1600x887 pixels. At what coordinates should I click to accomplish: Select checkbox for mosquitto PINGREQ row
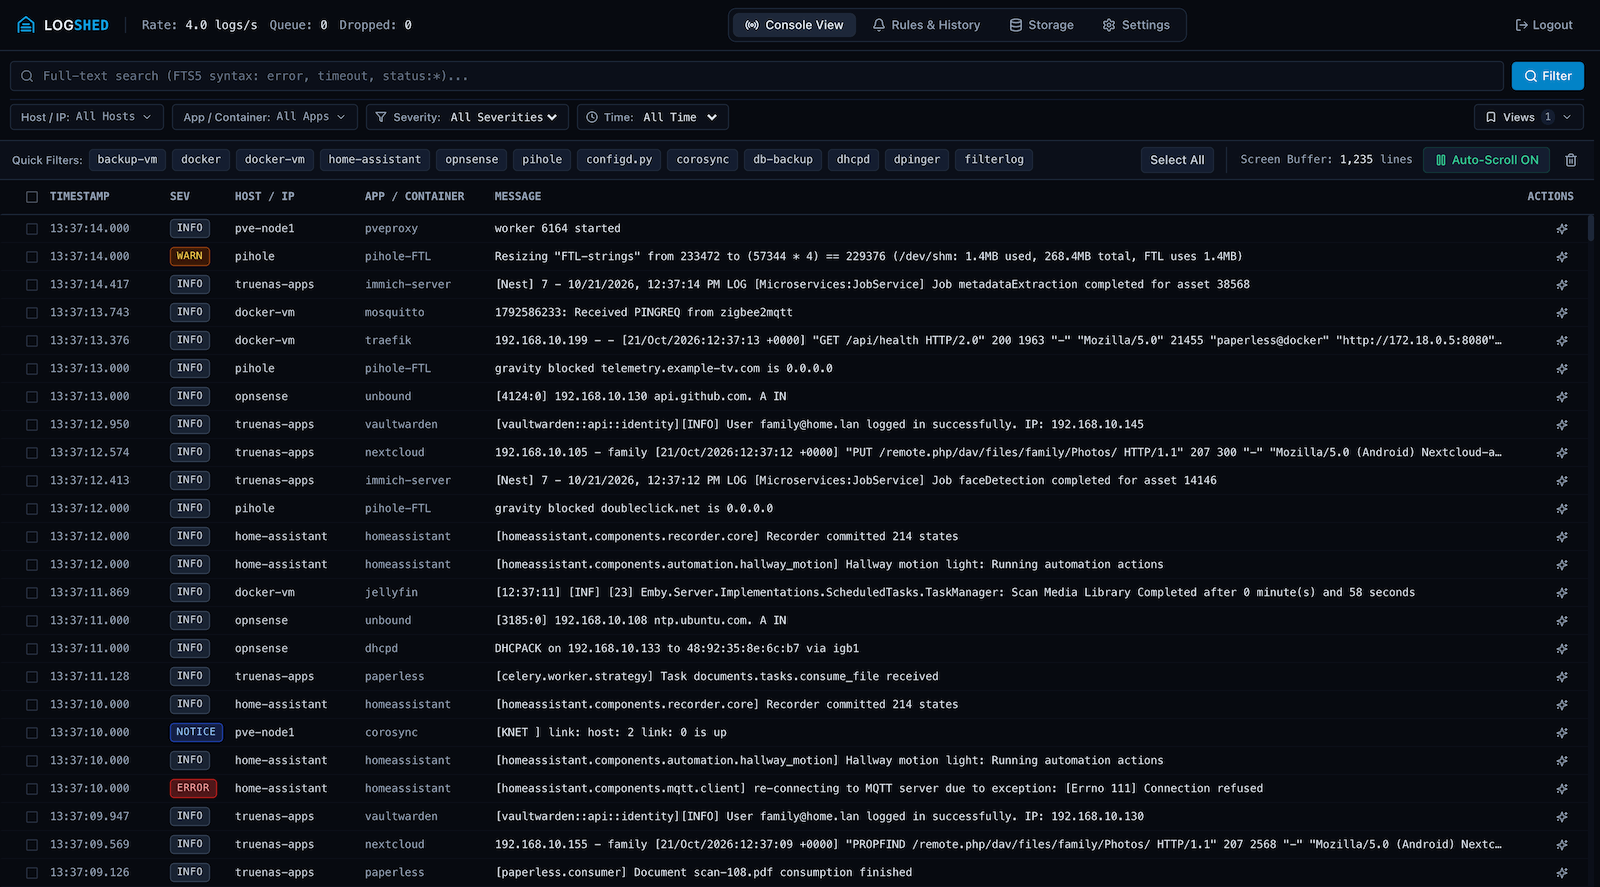point(32,313)
